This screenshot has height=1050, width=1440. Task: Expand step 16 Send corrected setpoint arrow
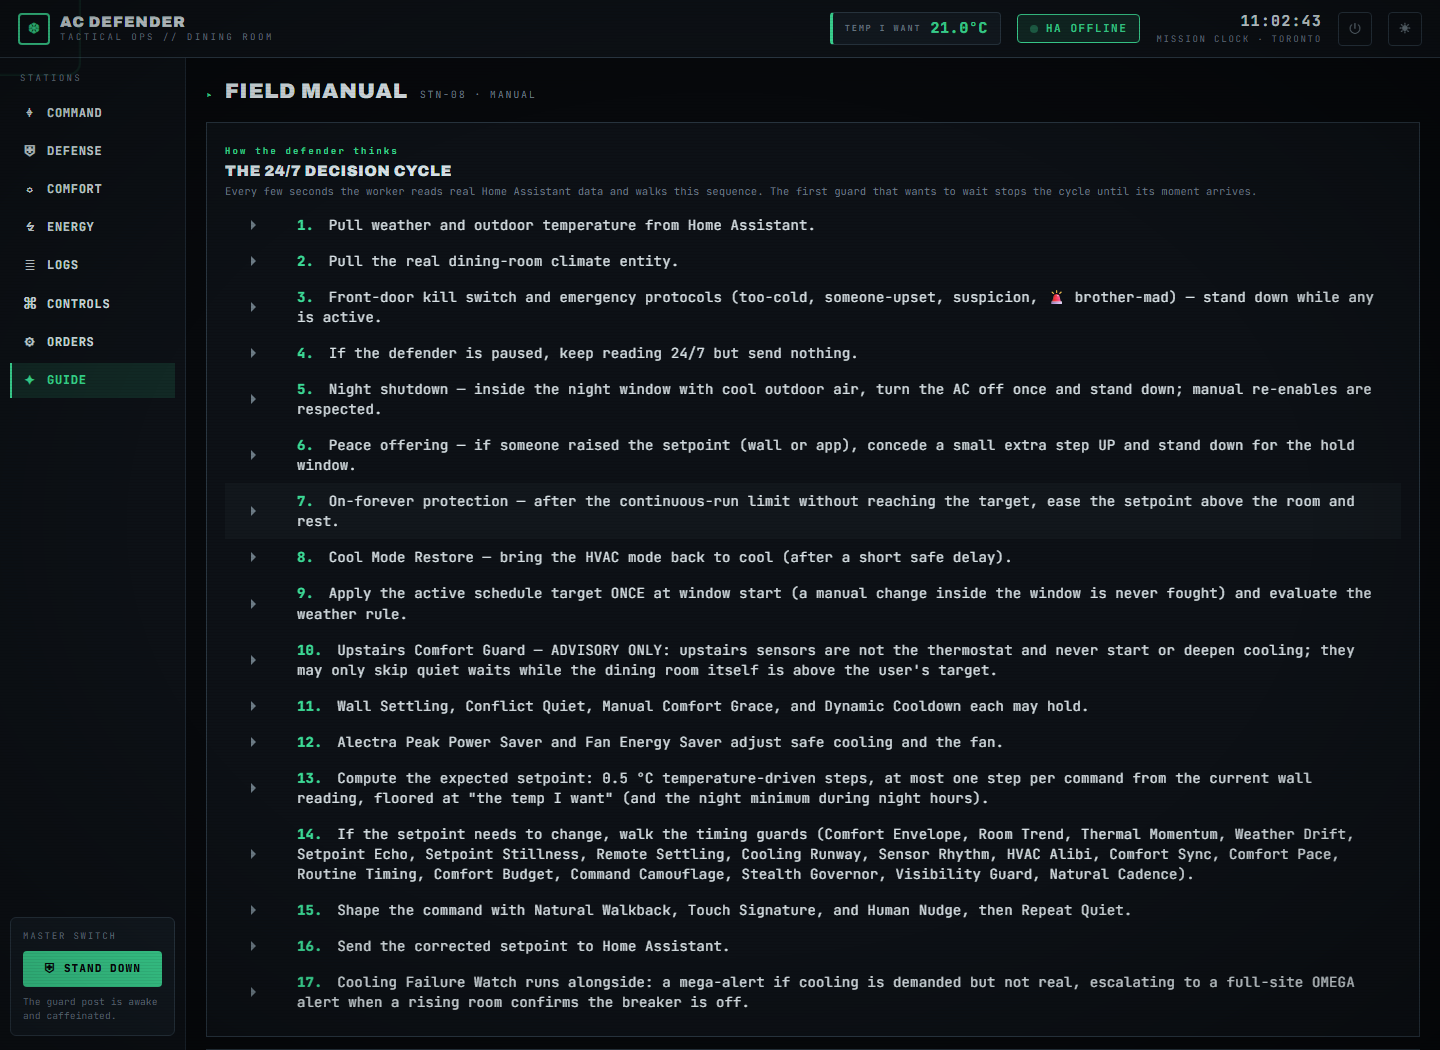point(253,946)
